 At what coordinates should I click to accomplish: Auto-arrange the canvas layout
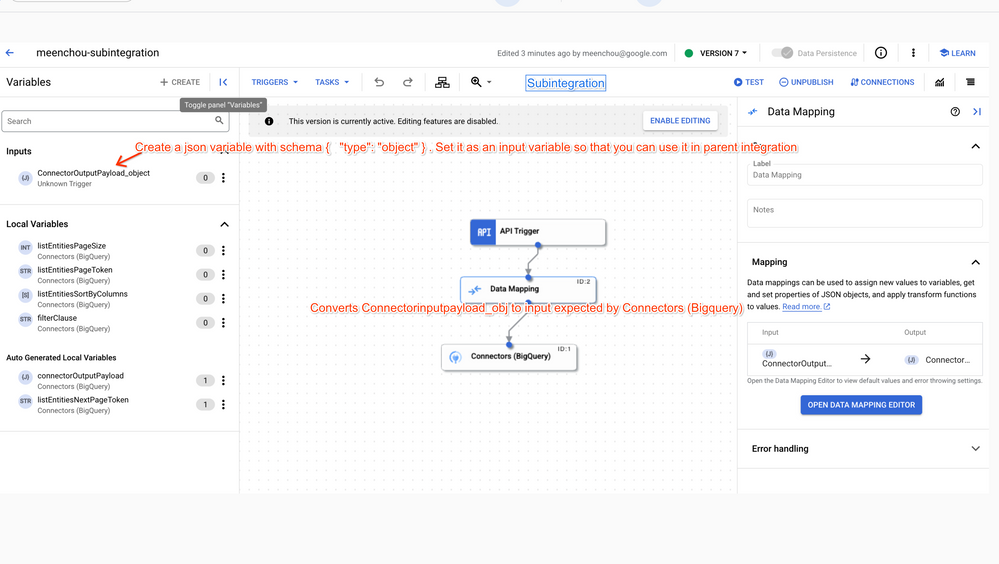tap(442, 82)
